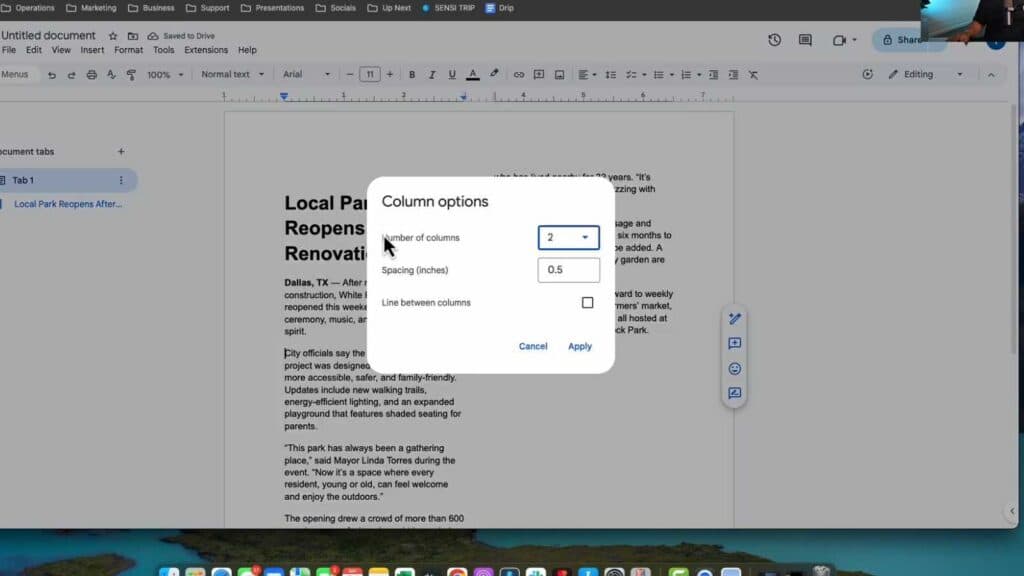Click the clear formatting icon

[754, 74]
